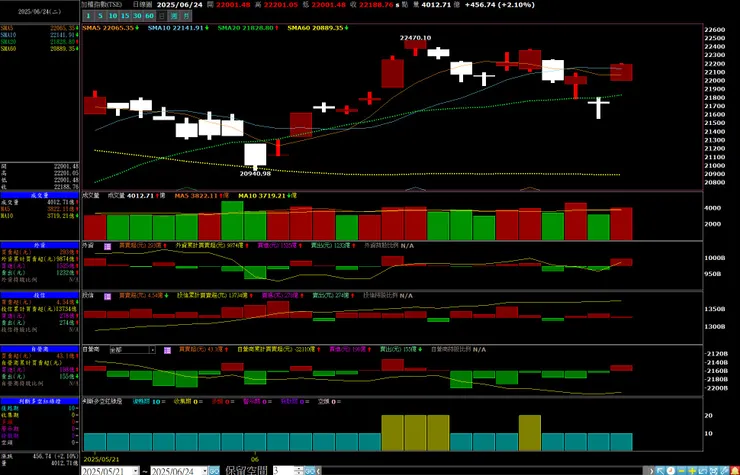
Task: Select the monthly (月) timeframe button
Action: click(x=186, y=16)
